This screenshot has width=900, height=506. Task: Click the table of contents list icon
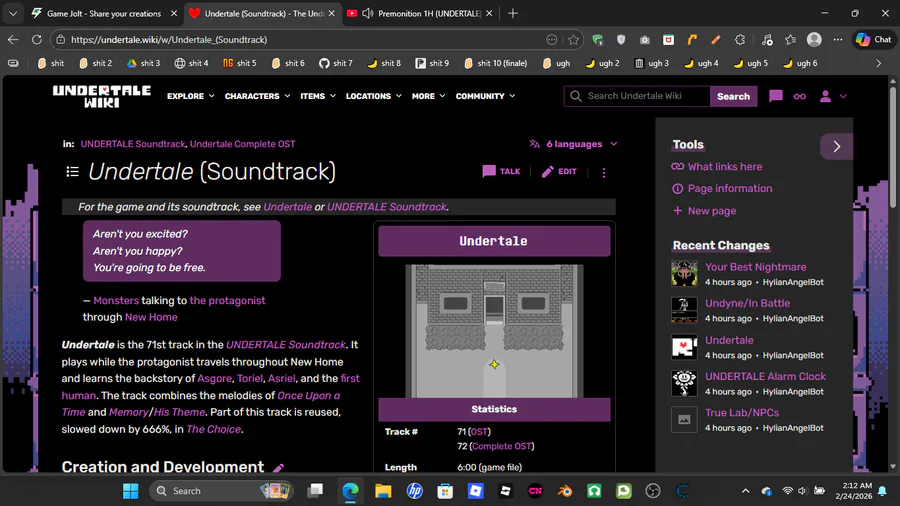72,172
